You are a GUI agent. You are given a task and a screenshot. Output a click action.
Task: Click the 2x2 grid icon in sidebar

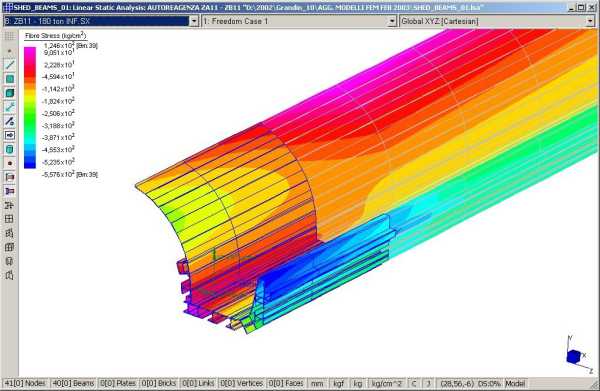[10, 219]
